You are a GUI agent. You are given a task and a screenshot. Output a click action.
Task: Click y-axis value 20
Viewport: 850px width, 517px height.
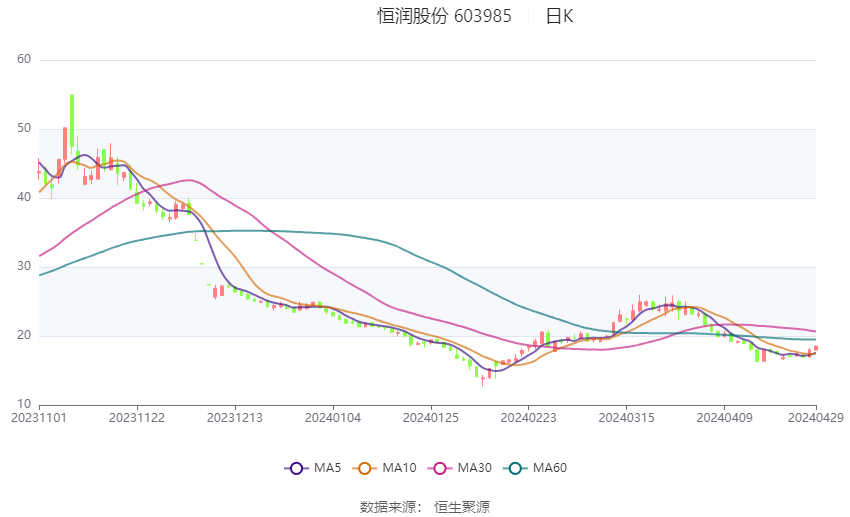24,335
